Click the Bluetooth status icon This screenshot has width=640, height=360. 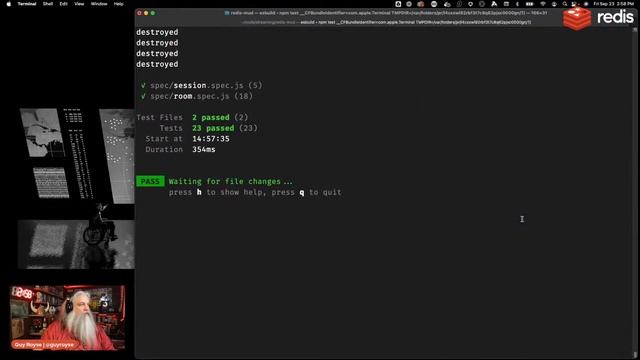pyautogui.click(x=517, y=4)
